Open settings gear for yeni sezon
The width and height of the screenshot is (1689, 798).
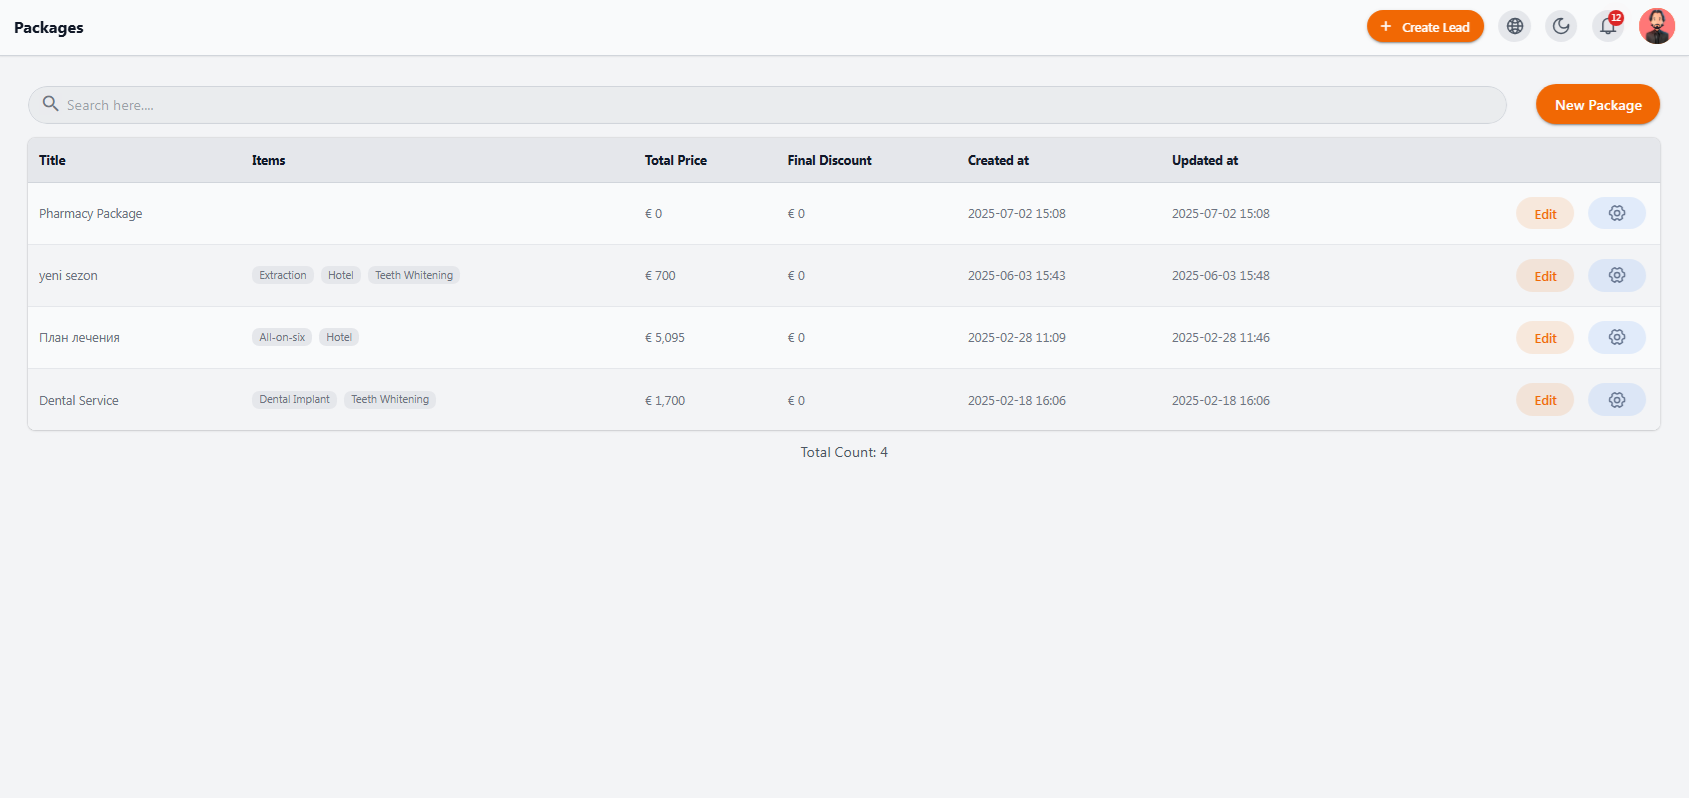coord(1616,276)
